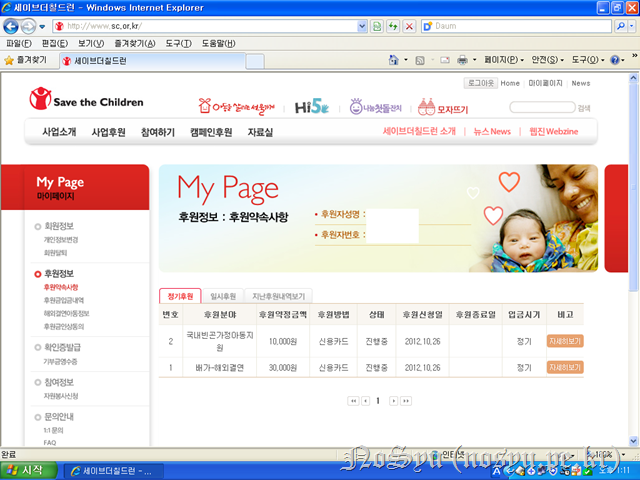Click the Save the Children logo

click(x=85, y=101)
